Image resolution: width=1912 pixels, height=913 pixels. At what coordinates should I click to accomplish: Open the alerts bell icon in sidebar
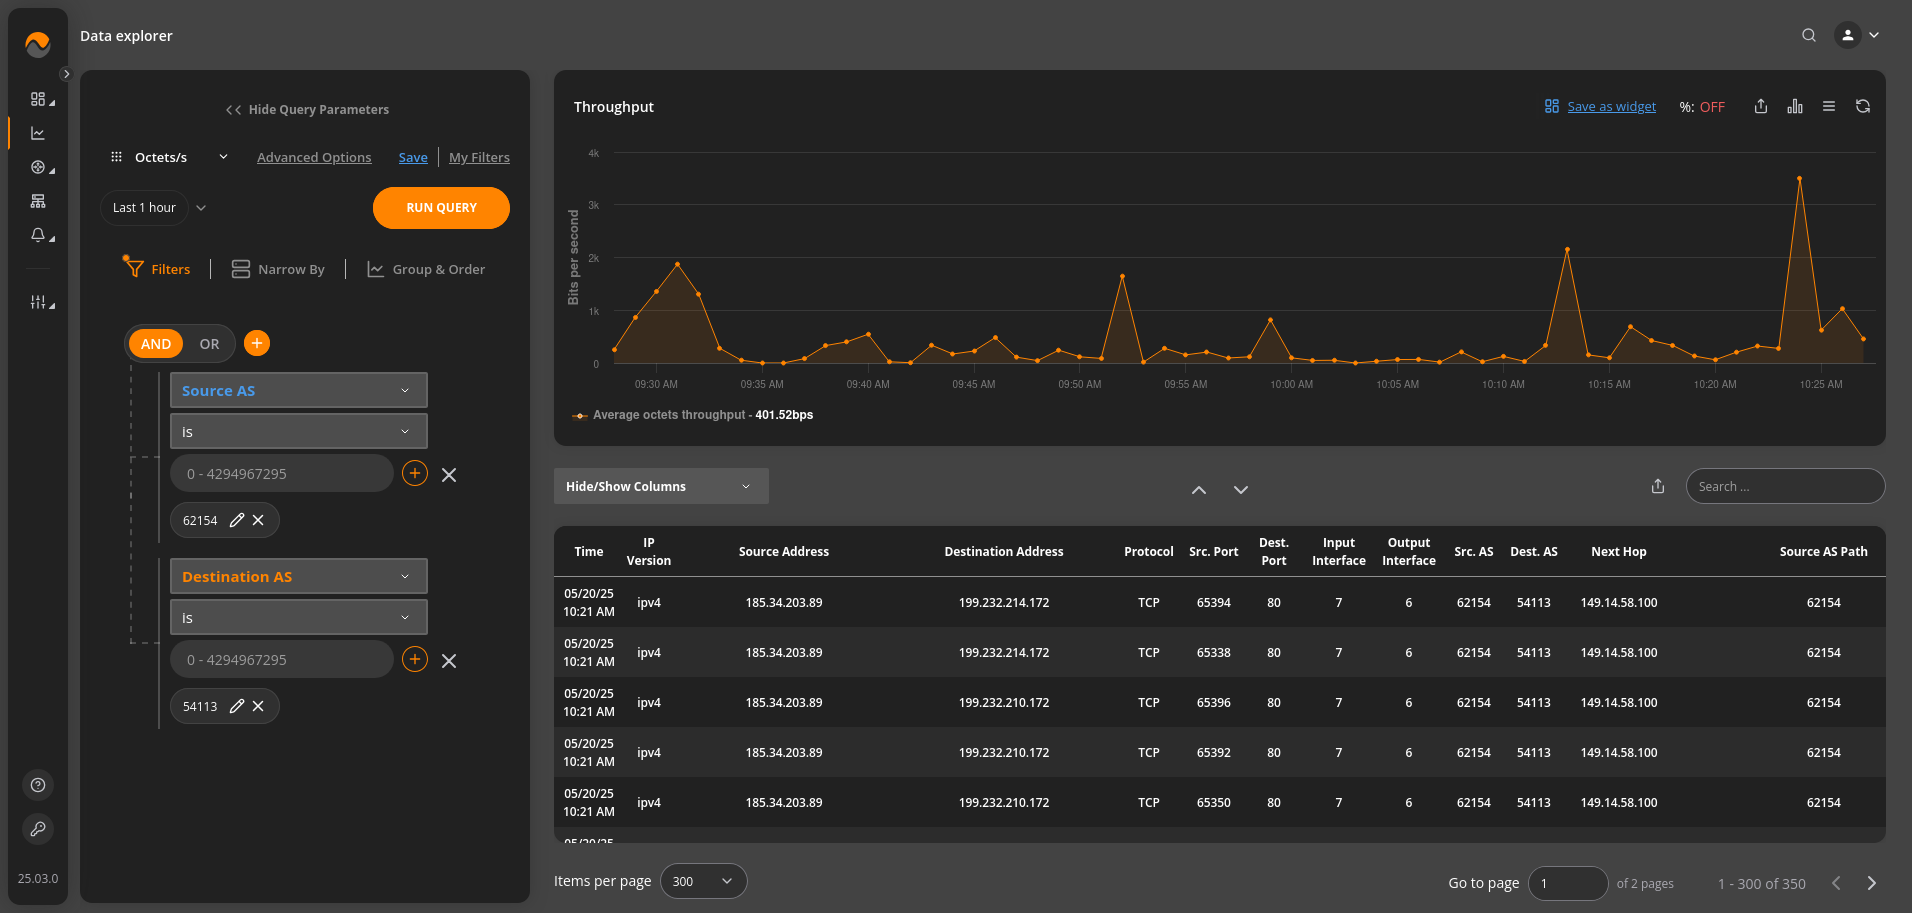point(38,235)
